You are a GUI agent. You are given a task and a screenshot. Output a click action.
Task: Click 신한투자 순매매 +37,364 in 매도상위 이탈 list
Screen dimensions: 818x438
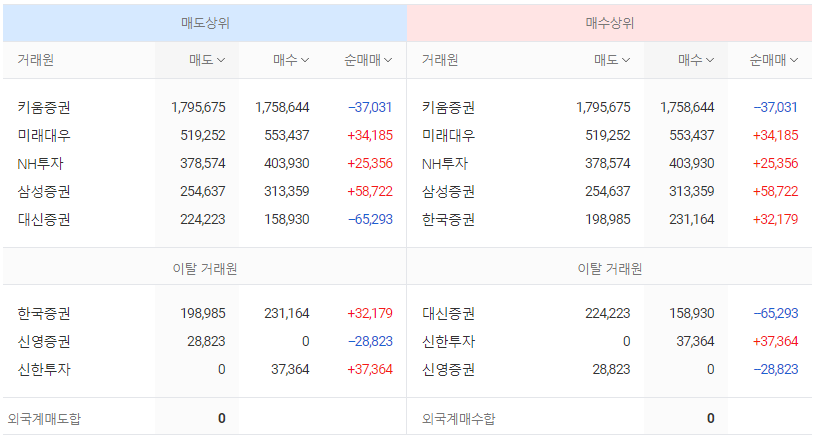370,370
